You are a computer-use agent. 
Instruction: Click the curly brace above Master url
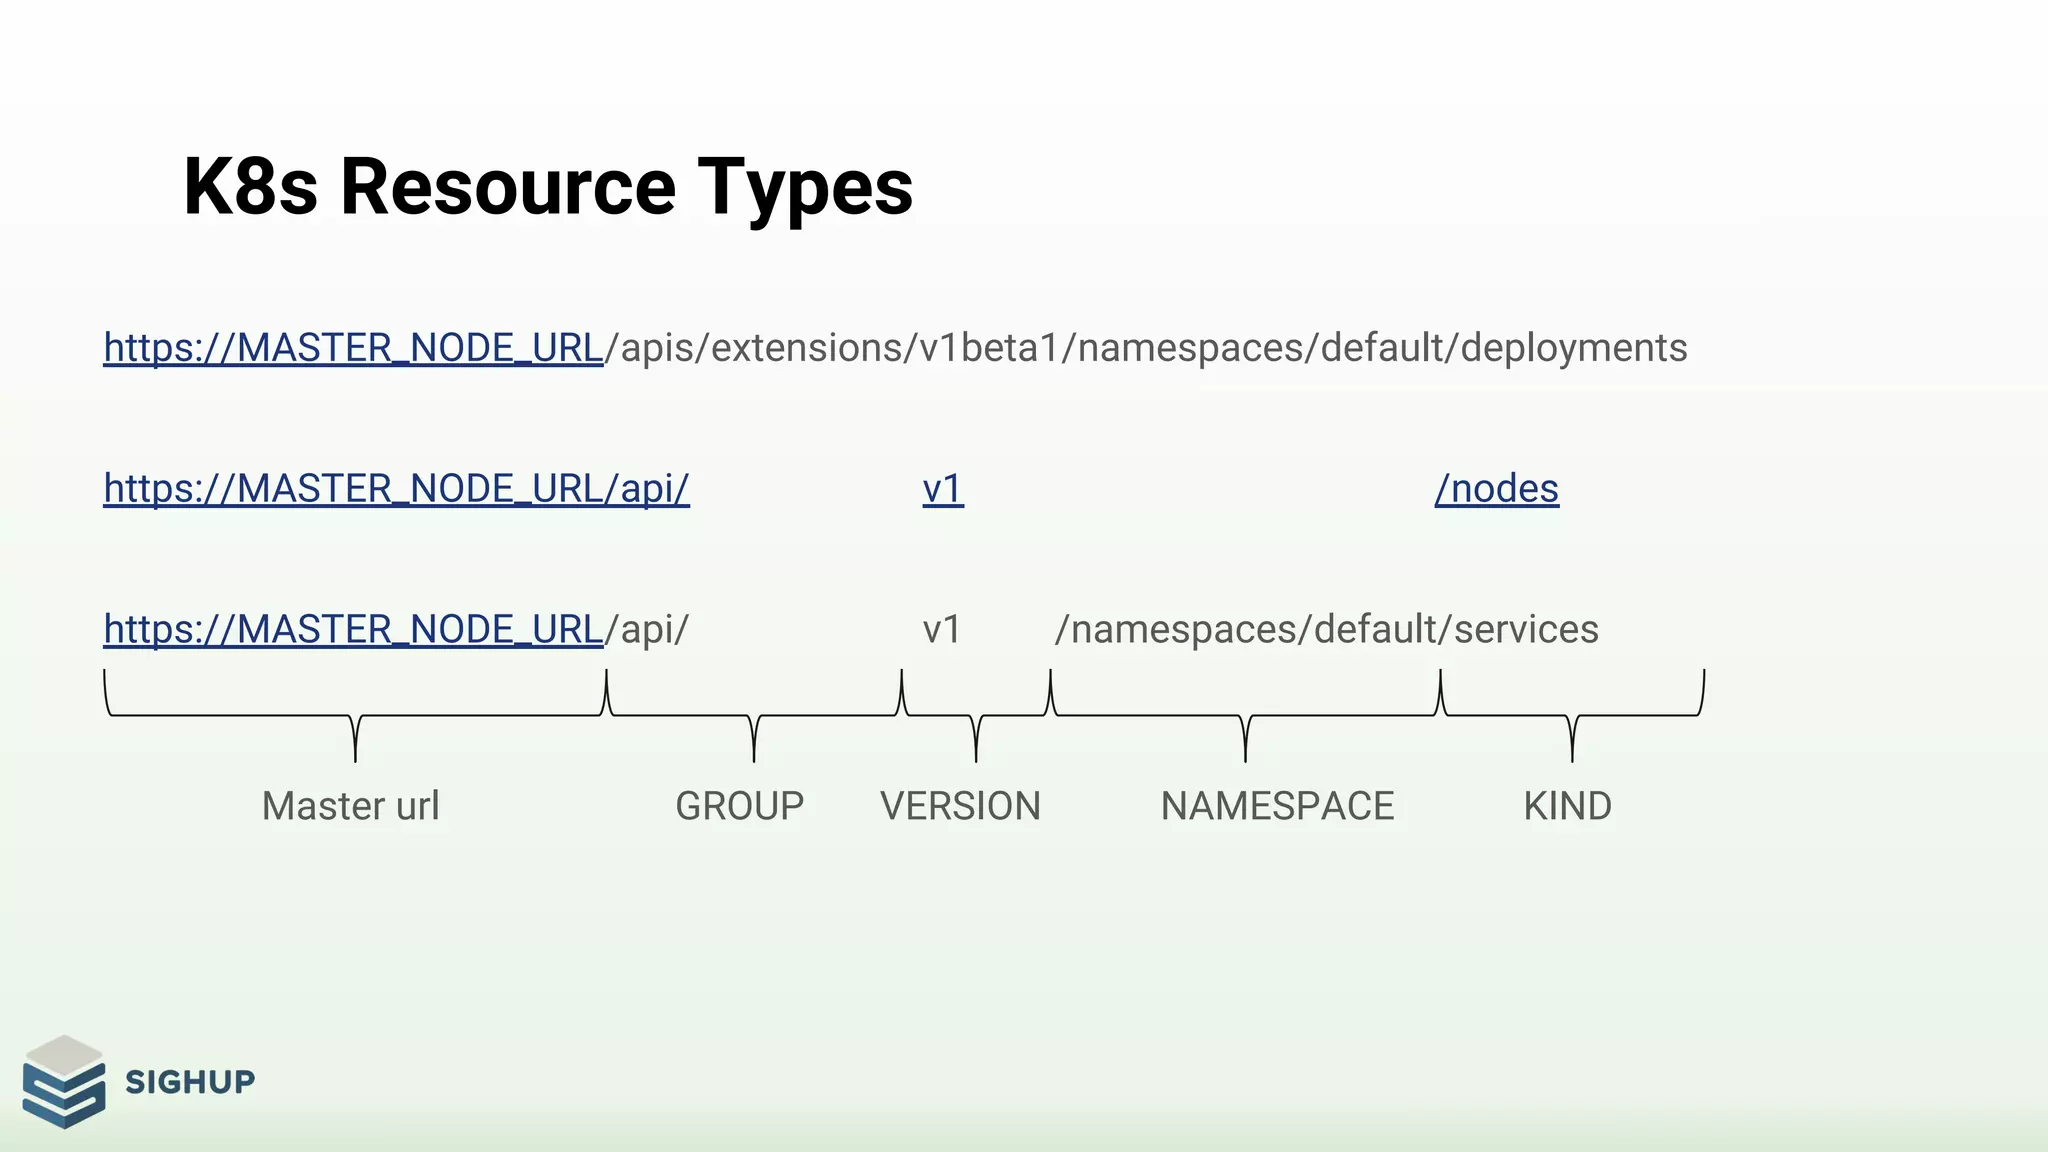355,716
